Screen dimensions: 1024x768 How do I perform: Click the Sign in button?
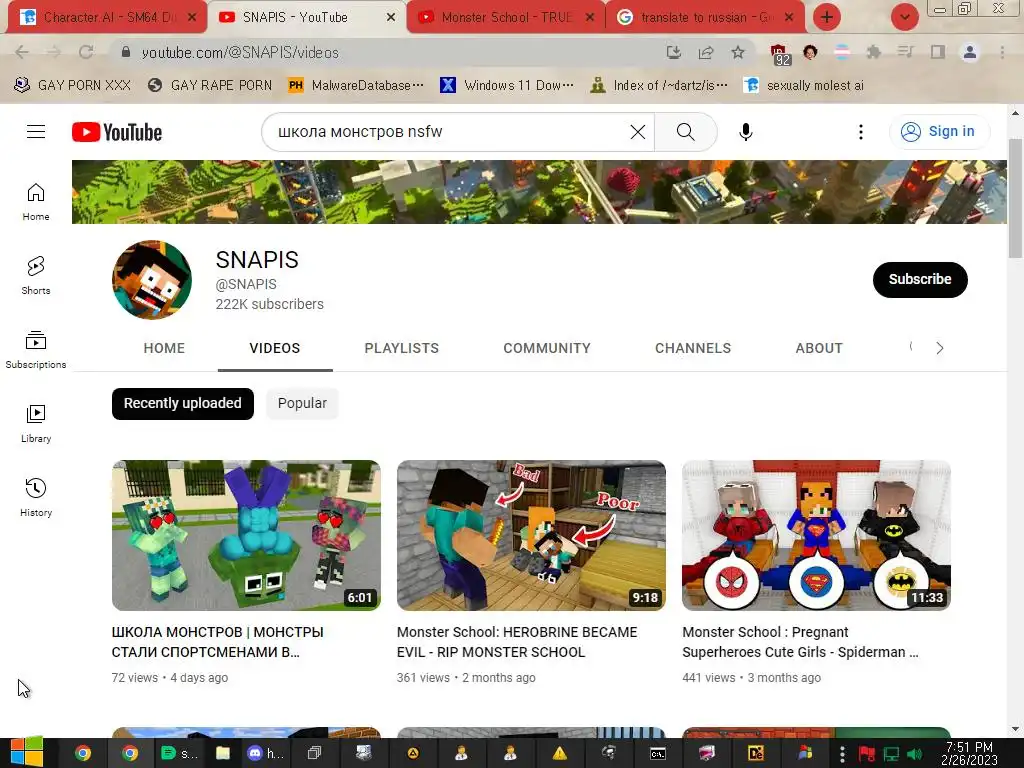[939, 131]
